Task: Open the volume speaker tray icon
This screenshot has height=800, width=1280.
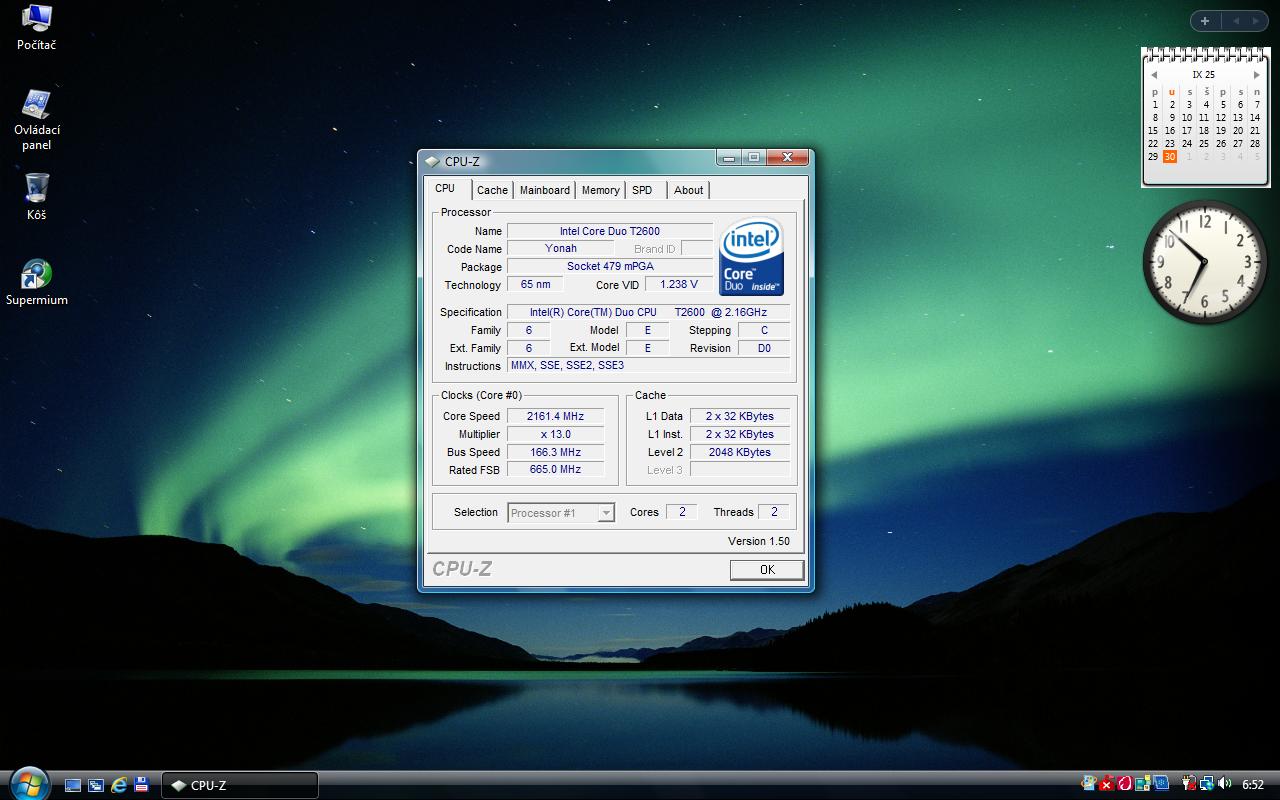Action: [x=1225, y=783]
